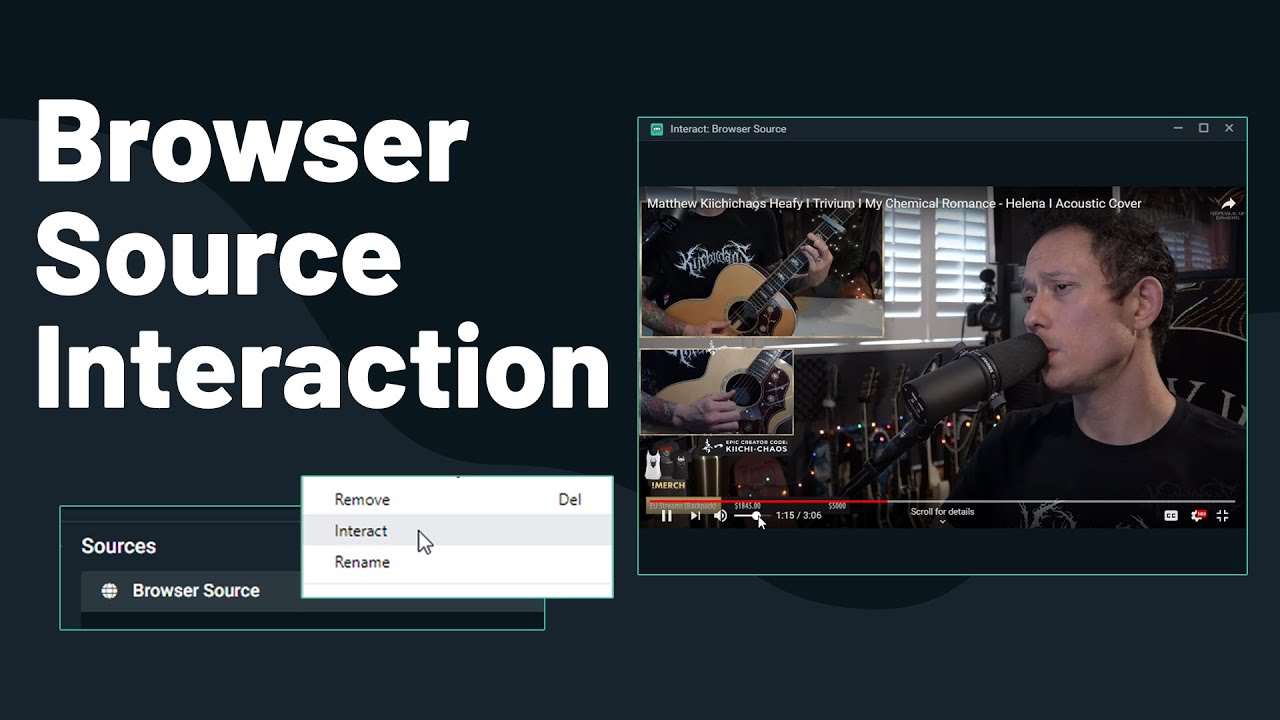Expand the Scroll for details chevron
1280x720 pixels.
tap(941, 521)
